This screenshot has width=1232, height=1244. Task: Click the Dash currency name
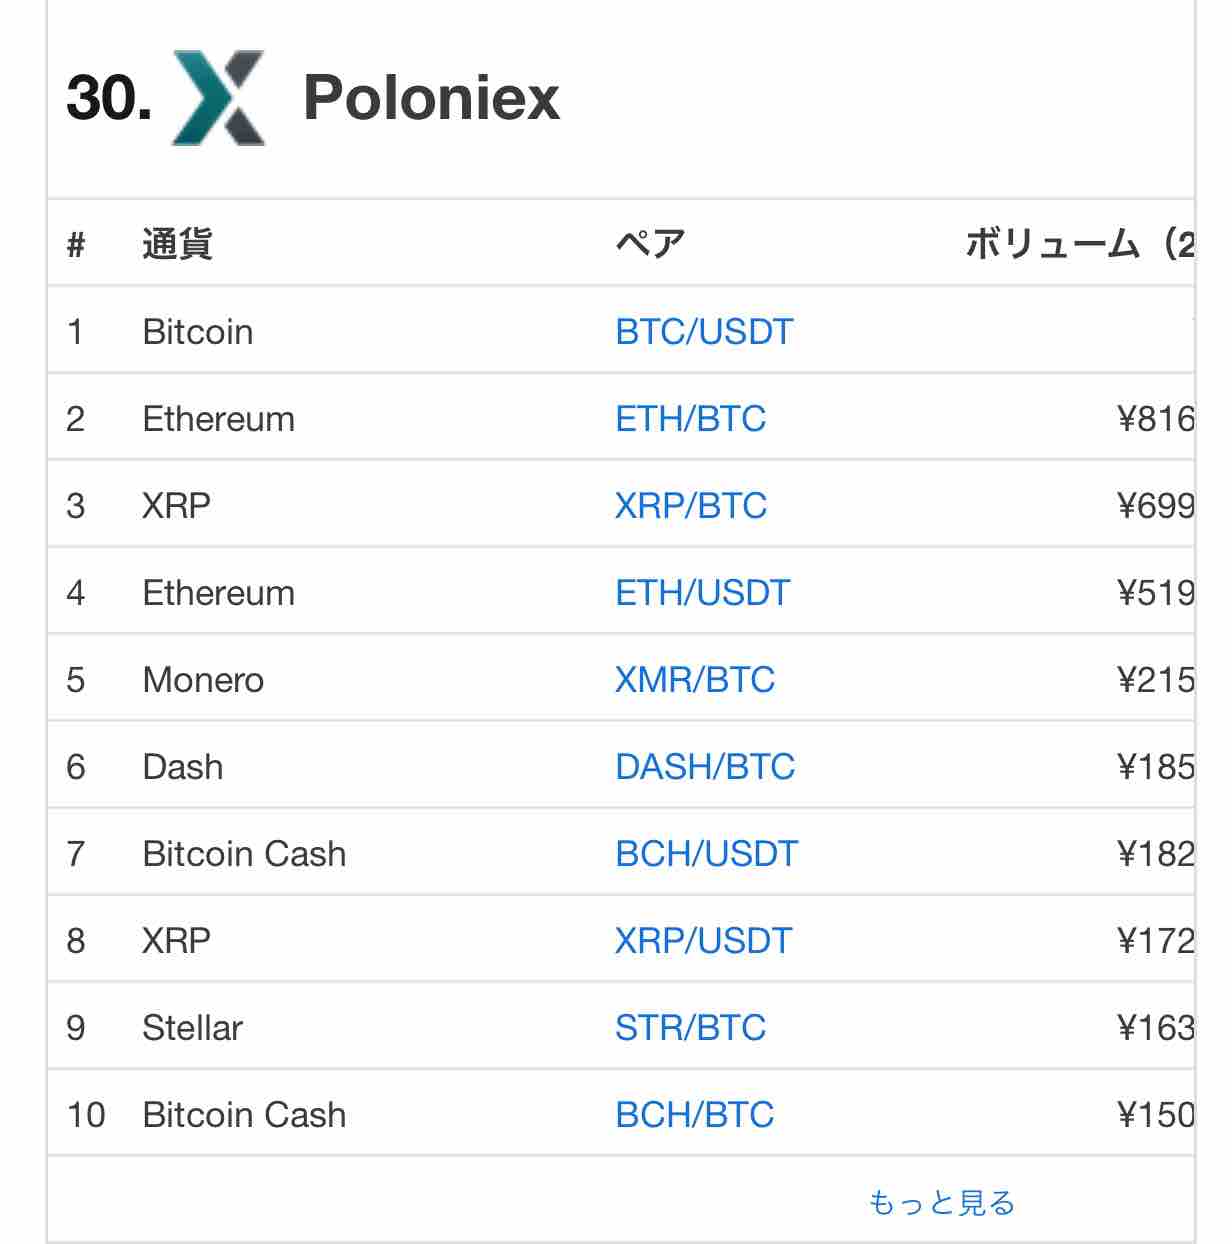coord(183,766)
